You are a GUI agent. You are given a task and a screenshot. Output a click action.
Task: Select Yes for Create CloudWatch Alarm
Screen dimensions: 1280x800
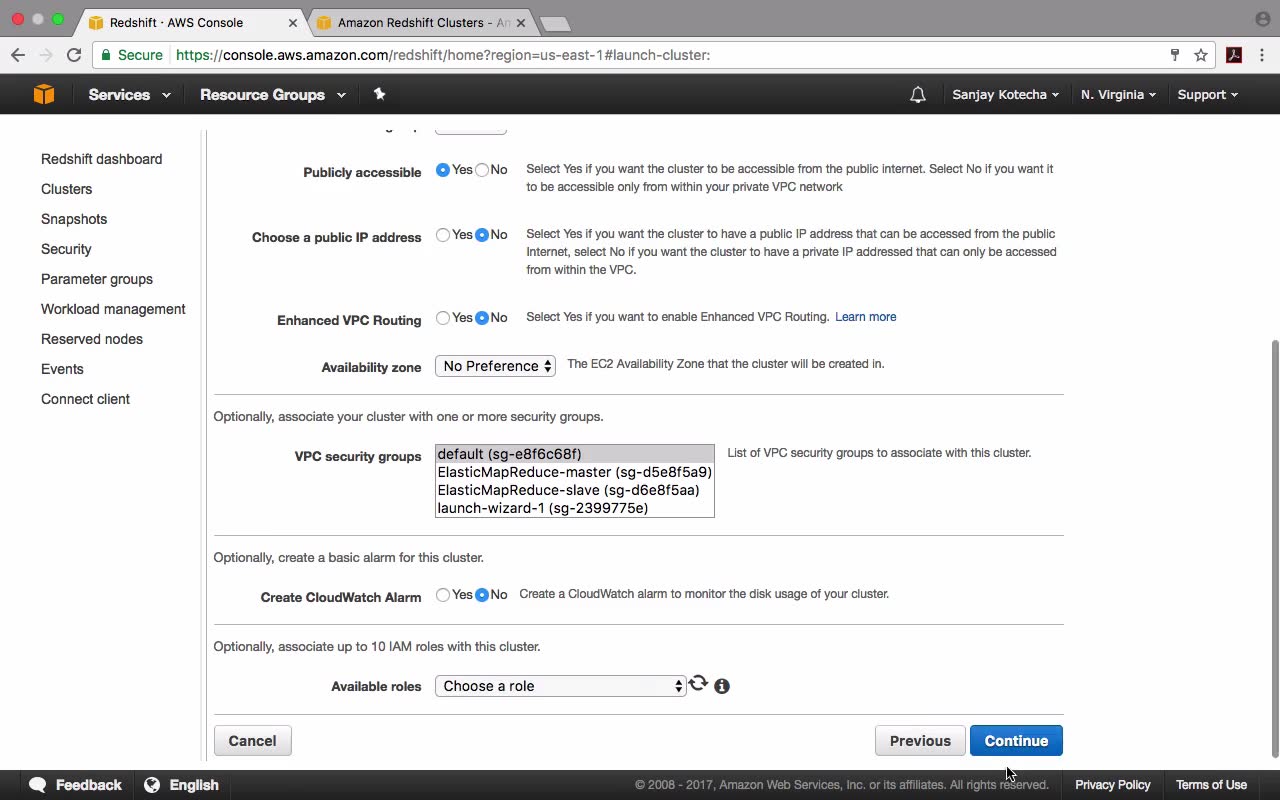coord(443,595)
